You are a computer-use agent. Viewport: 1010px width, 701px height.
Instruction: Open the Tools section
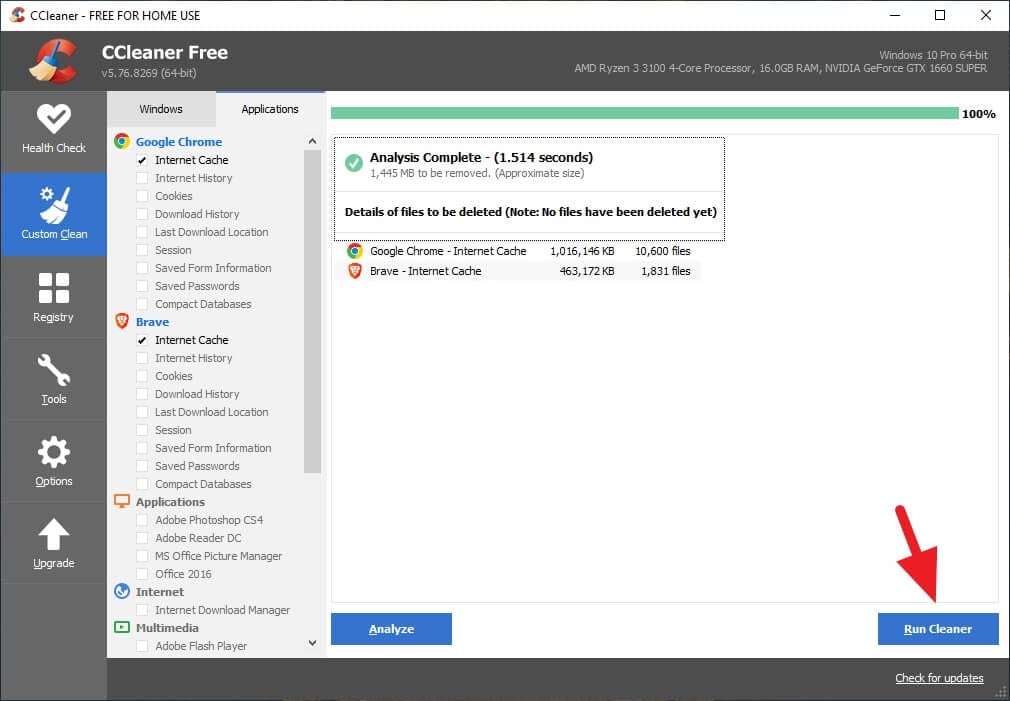[54, 379]
